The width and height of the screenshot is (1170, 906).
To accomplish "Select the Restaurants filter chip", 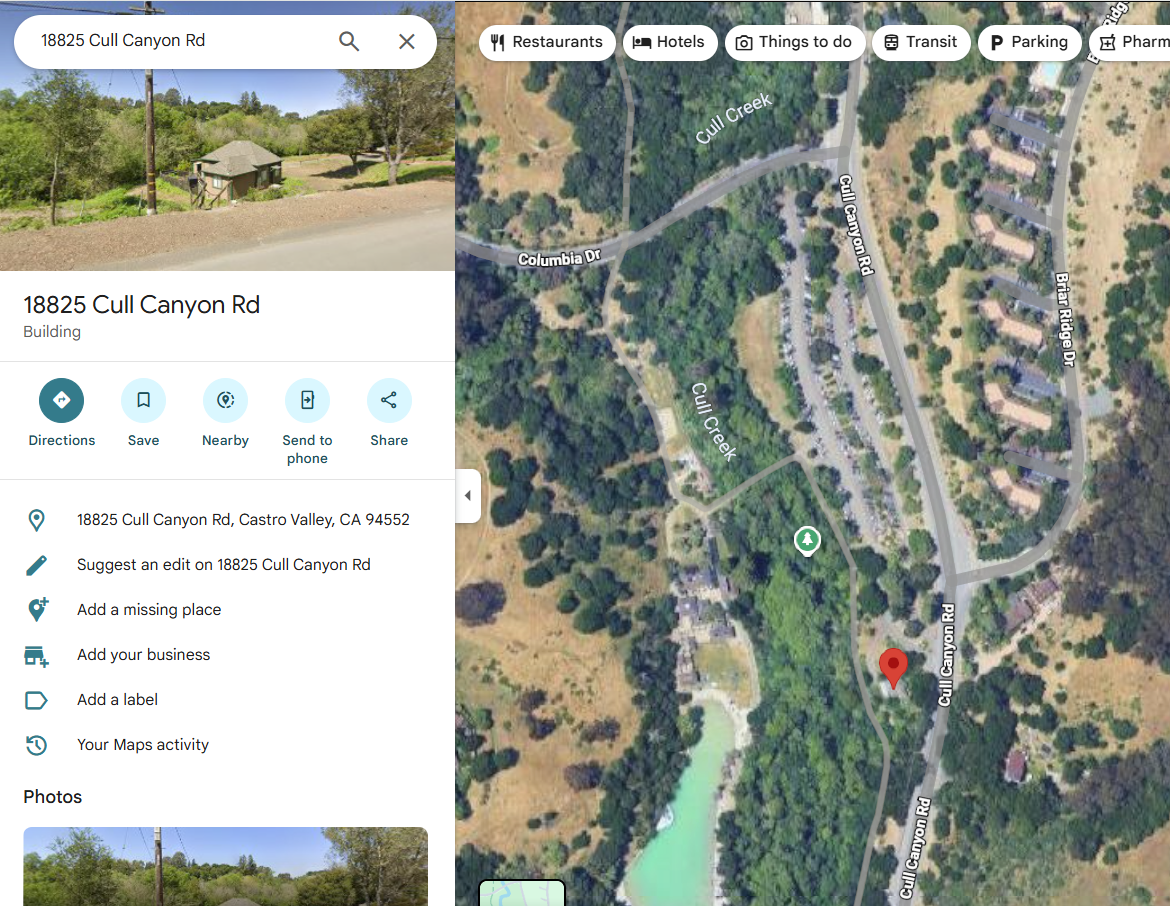I will pos(547,43).
